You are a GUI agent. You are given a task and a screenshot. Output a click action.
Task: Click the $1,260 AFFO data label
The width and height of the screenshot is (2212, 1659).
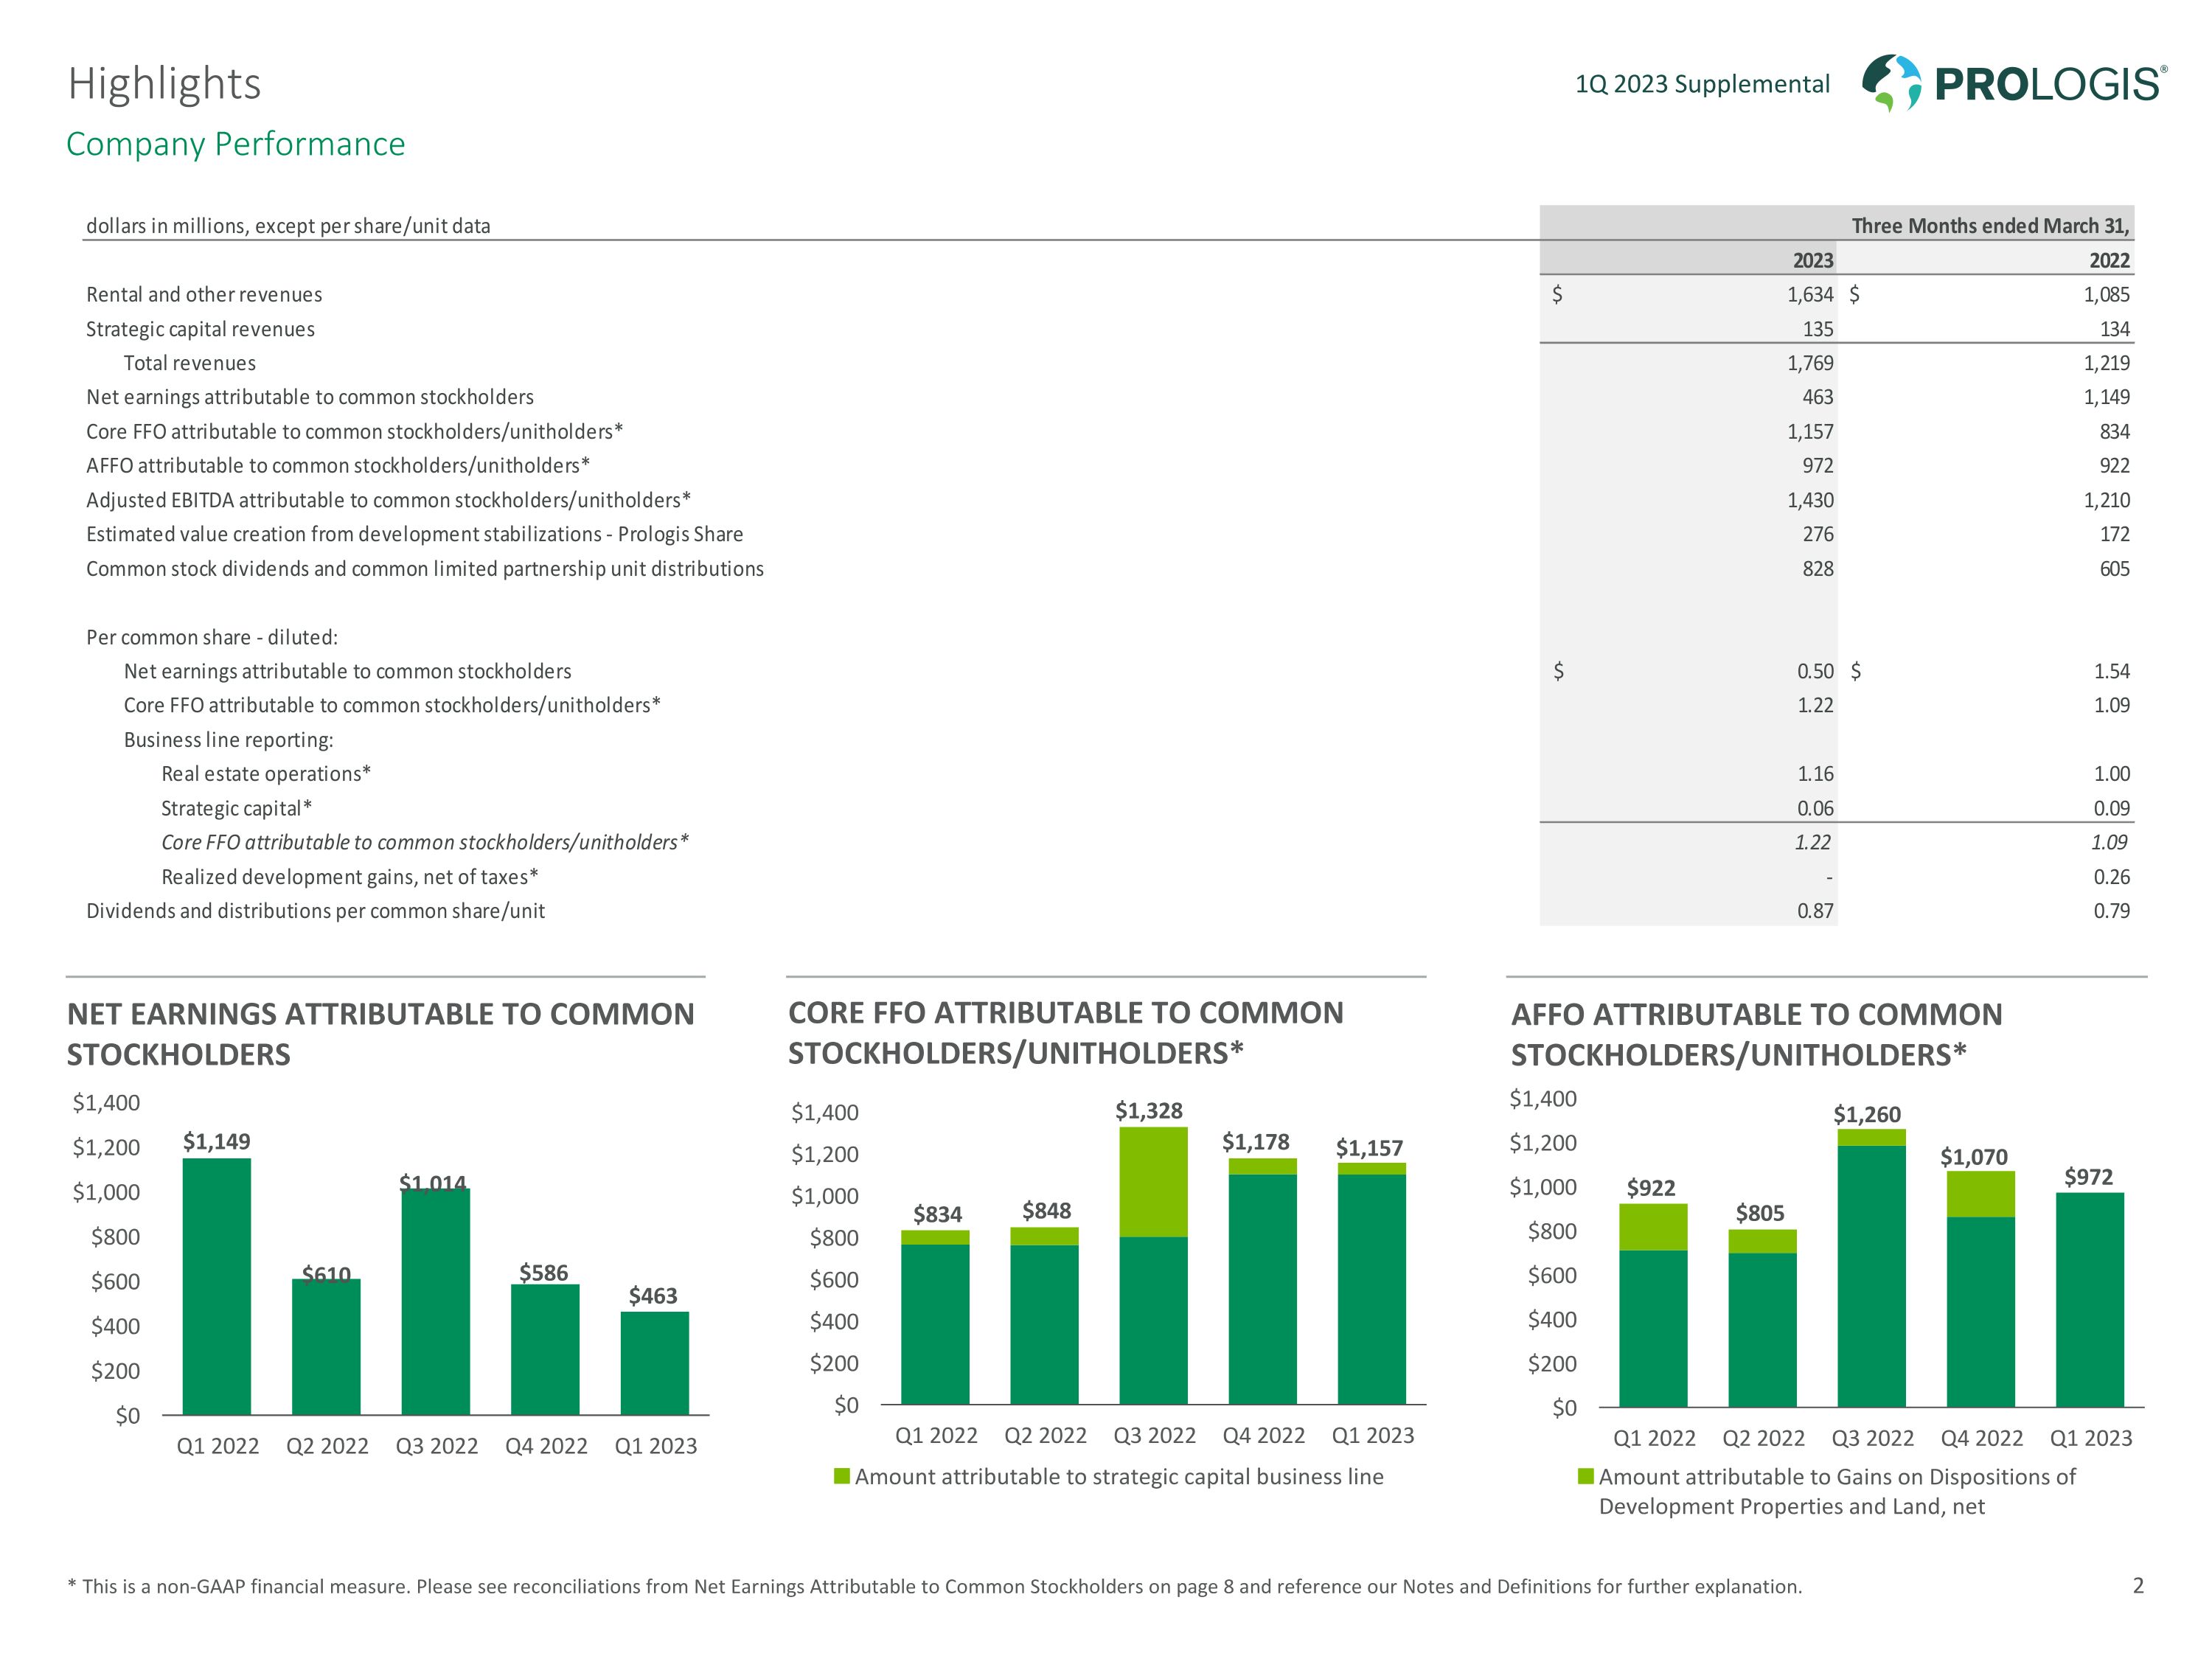pos(1867,1114)
